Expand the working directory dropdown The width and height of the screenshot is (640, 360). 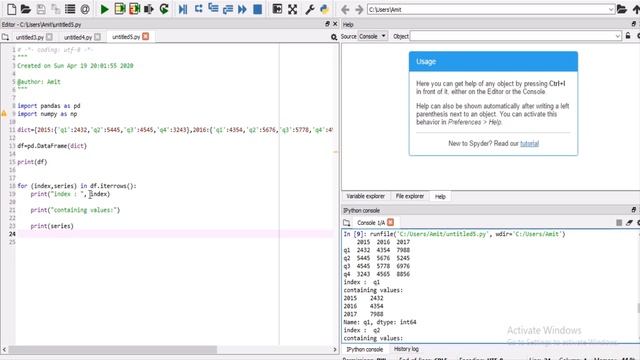pos(611,9)
